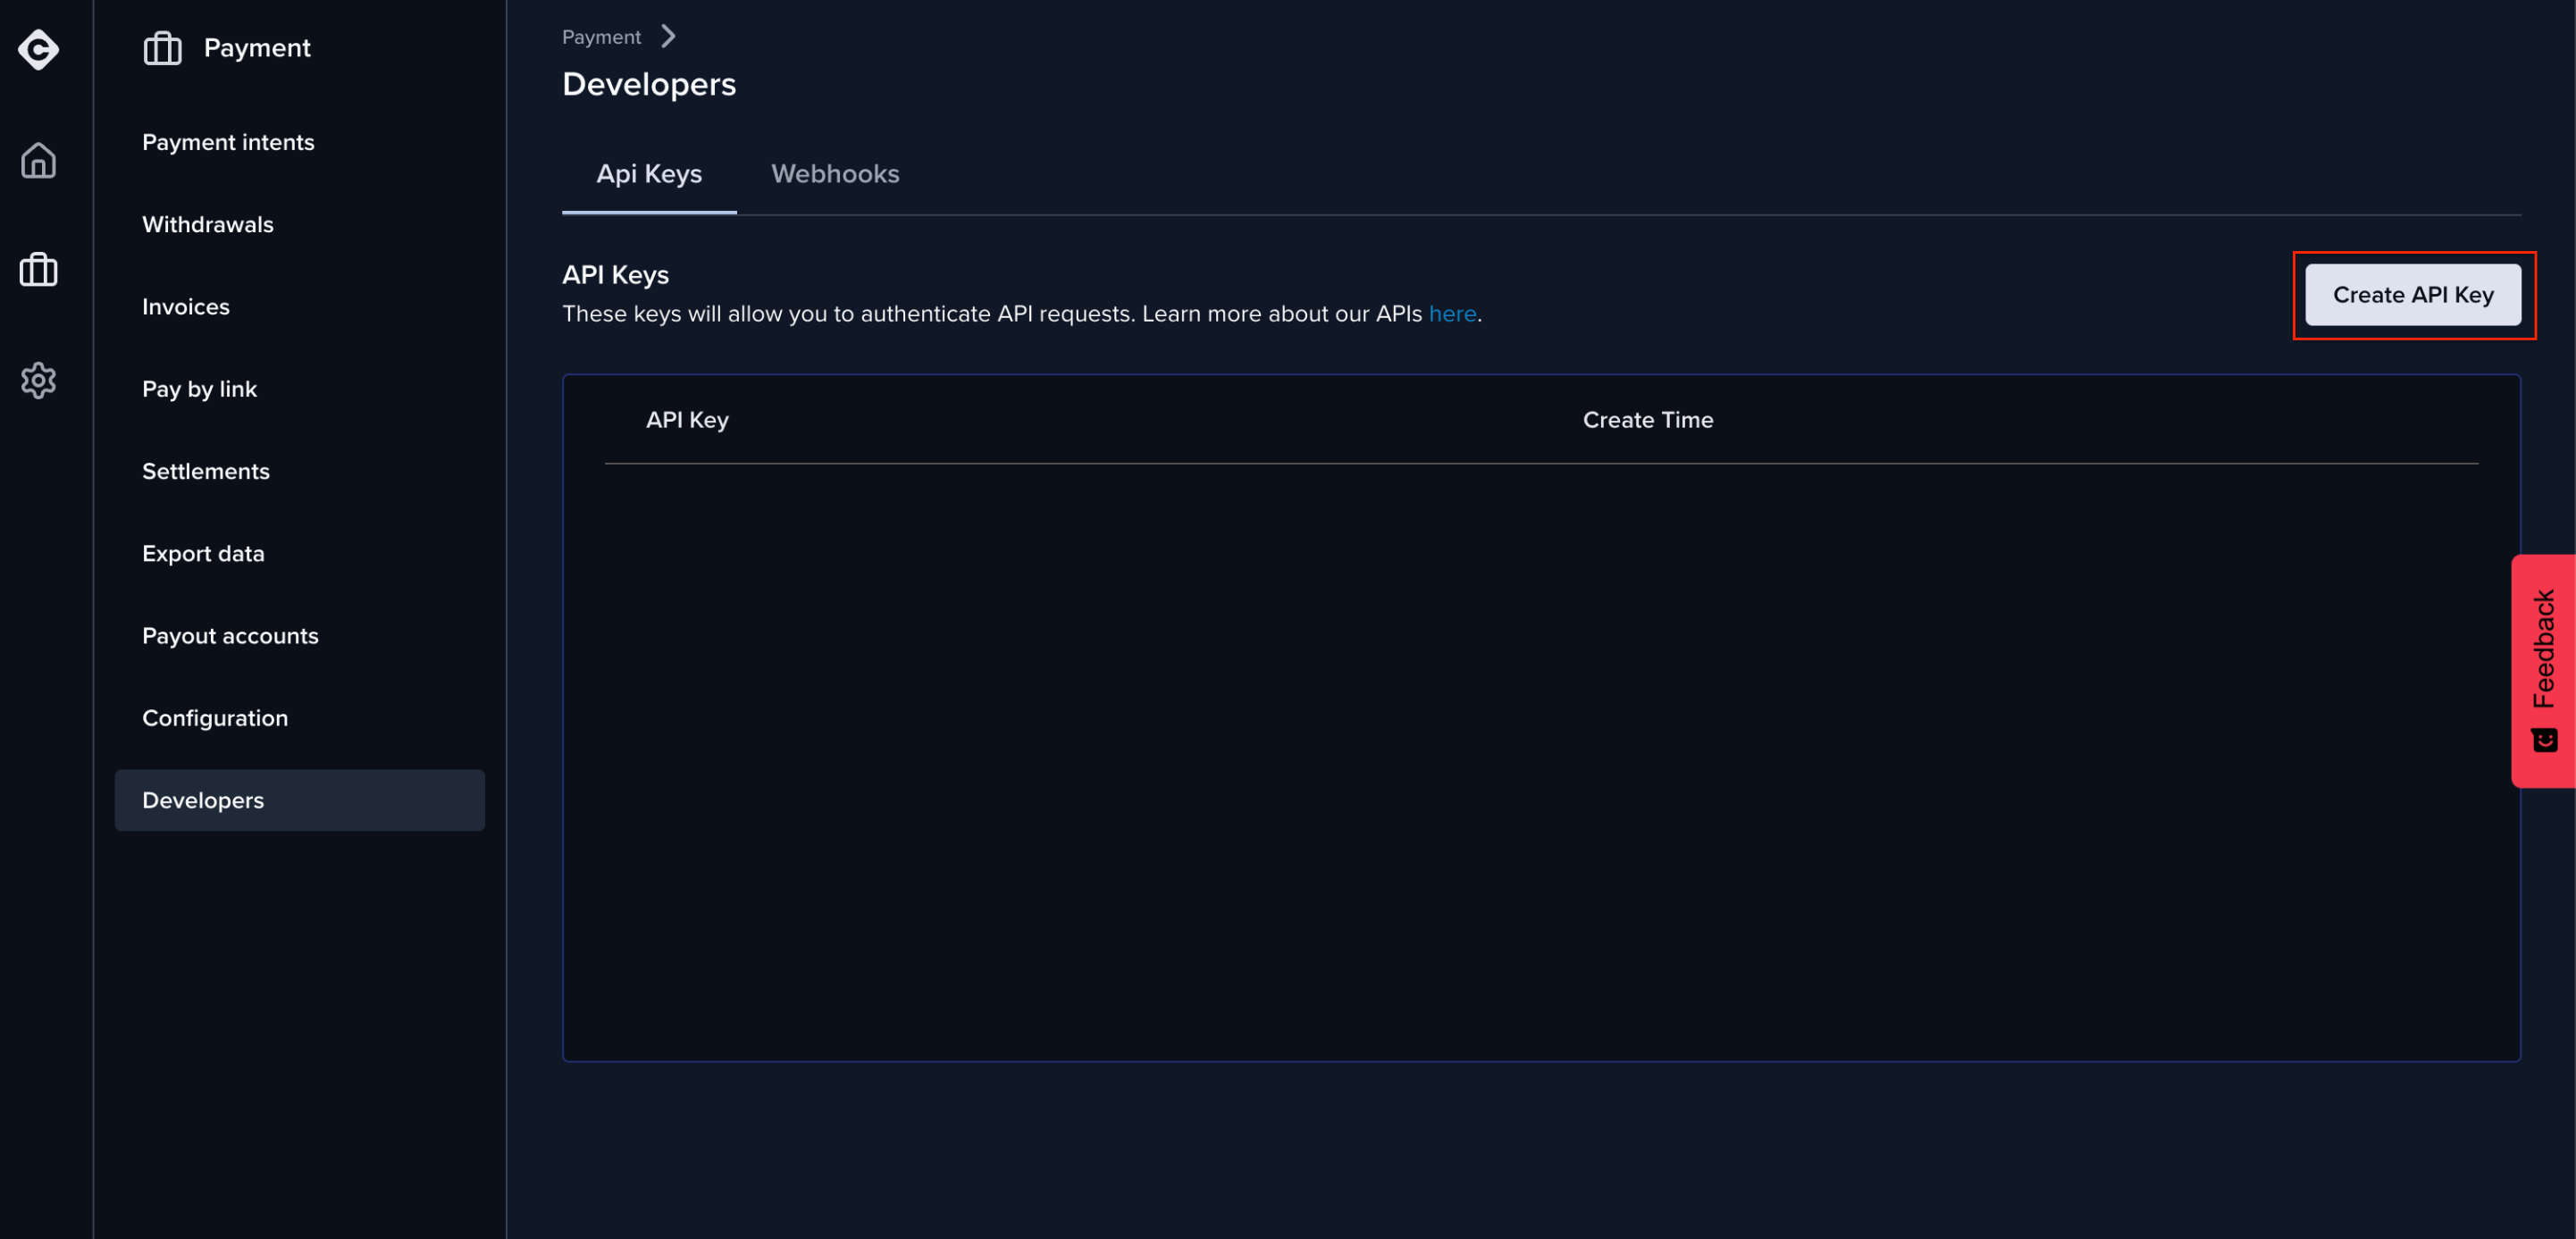2576x1239 pixels.
Task: Follow the 'here' APIs documentation link
Action: click(1452, 314)
